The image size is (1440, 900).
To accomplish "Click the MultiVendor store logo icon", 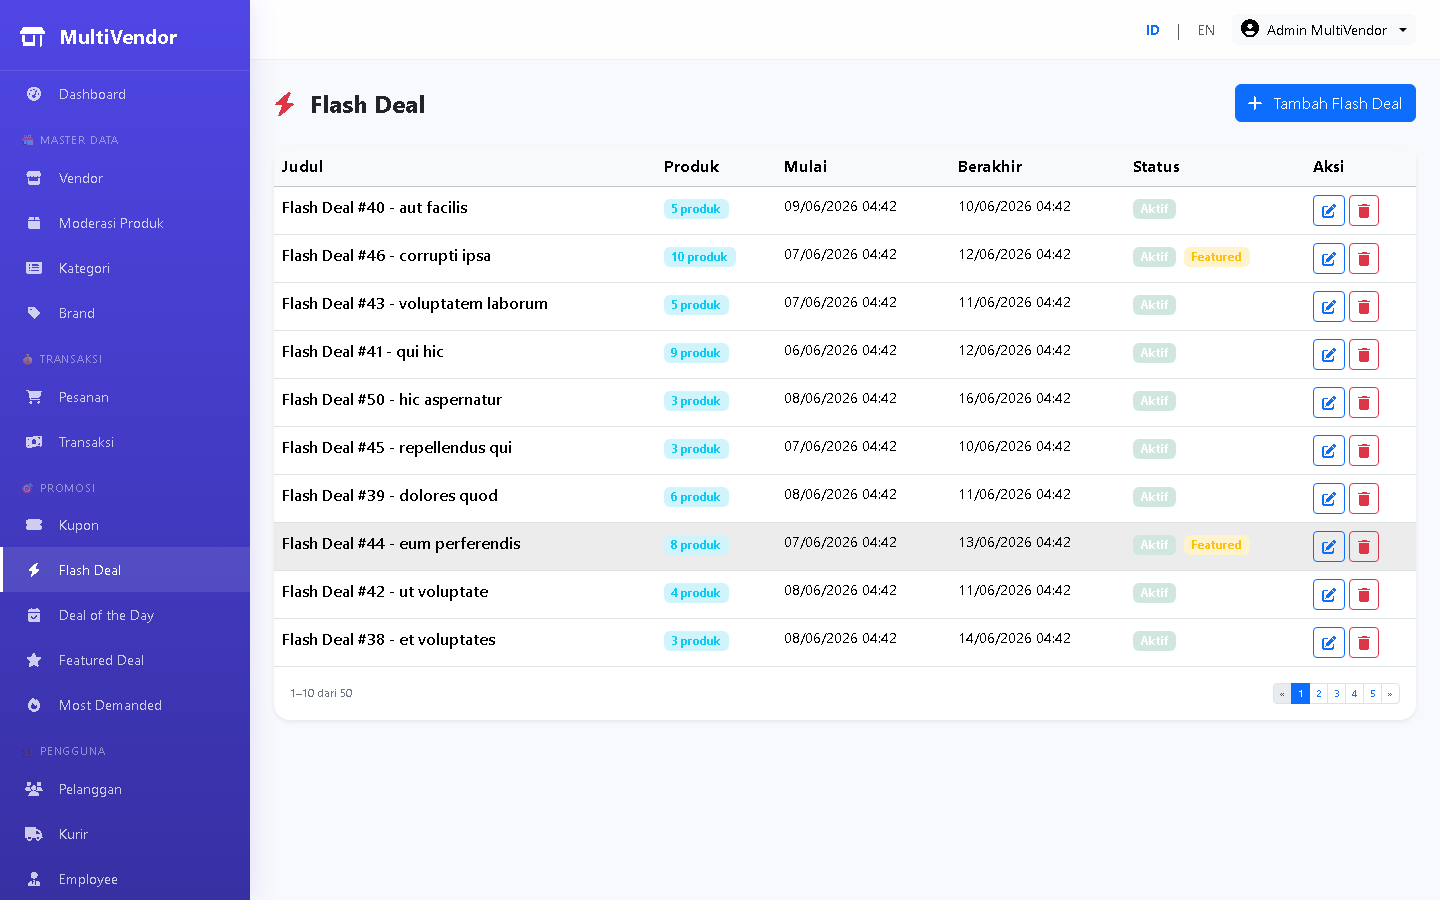I will coord(33,37).
